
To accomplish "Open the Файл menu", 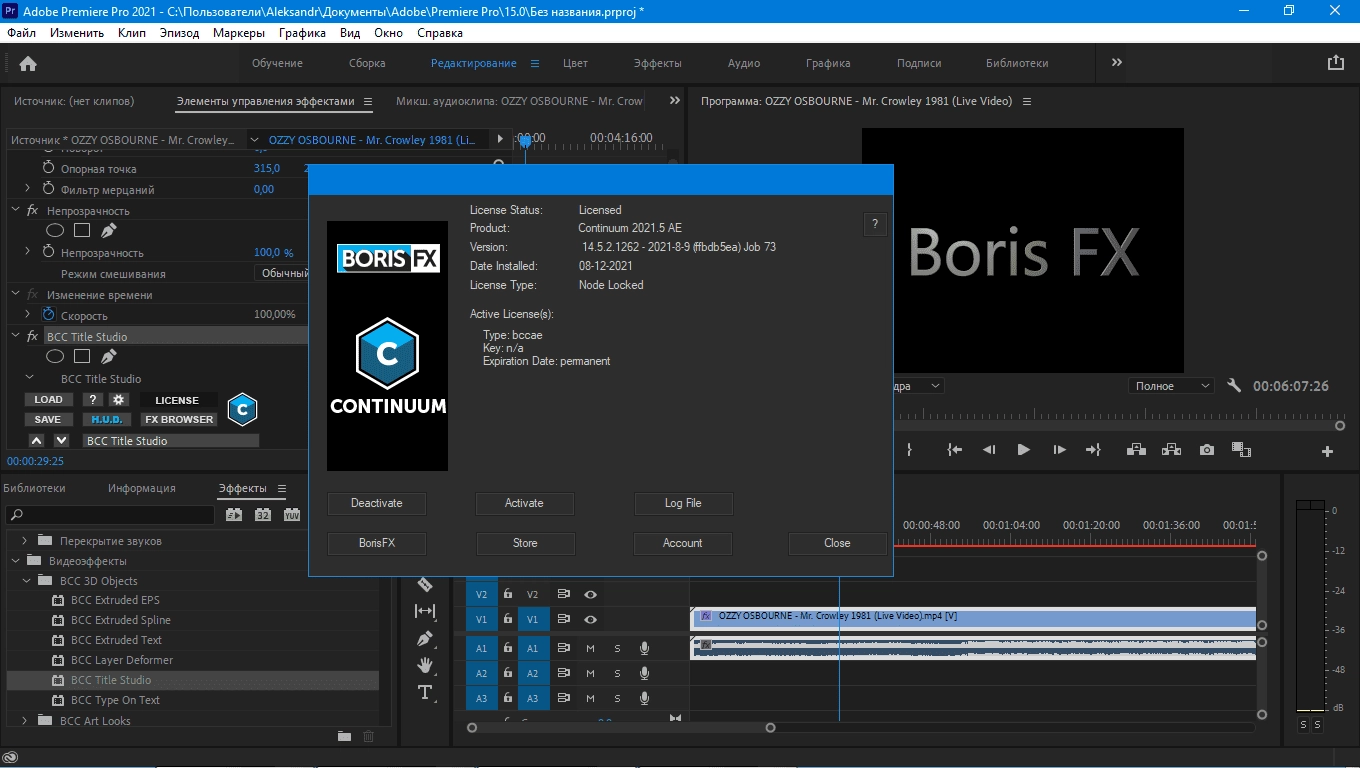I will [x=21, y=33].
